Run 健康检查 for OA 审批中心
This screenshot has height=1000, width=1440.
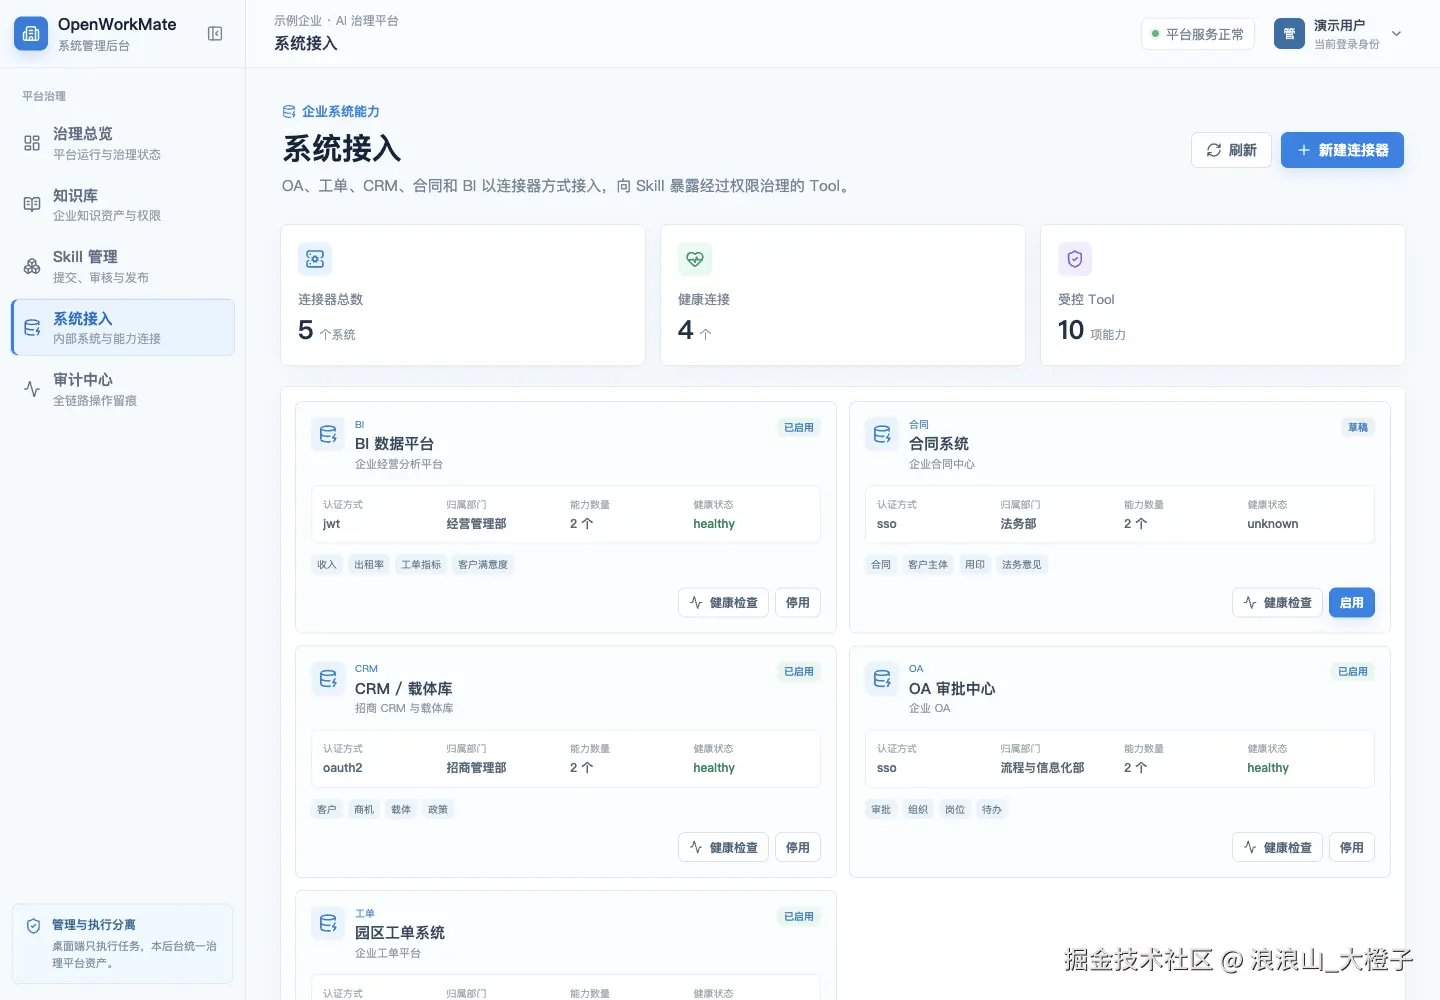(x=1278, y=848)
